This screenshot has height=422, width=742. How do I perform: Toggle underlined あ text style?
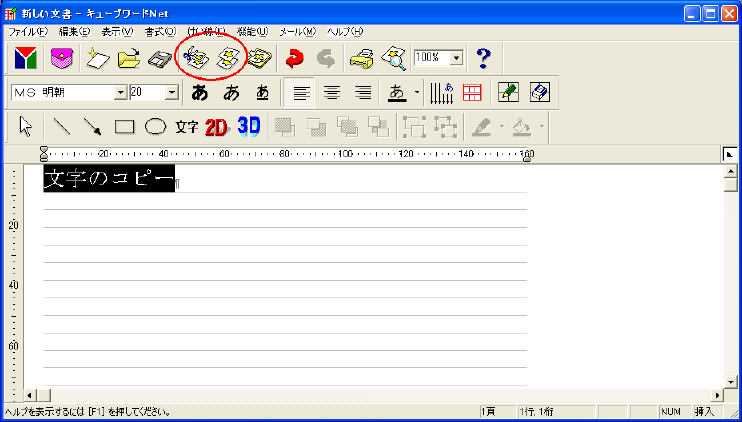point(263,93)
